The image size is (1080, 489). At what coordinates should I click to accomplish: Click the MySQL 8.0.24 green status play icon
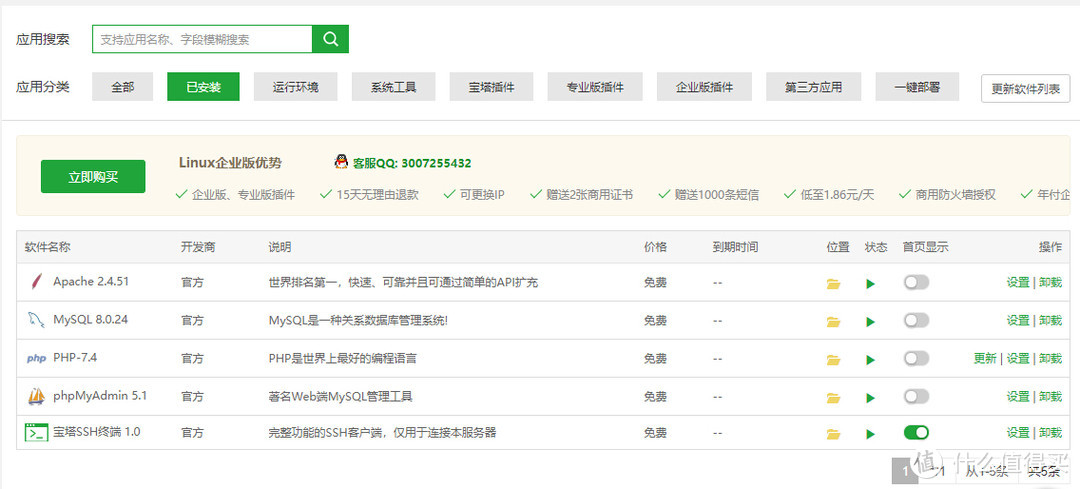871,321
